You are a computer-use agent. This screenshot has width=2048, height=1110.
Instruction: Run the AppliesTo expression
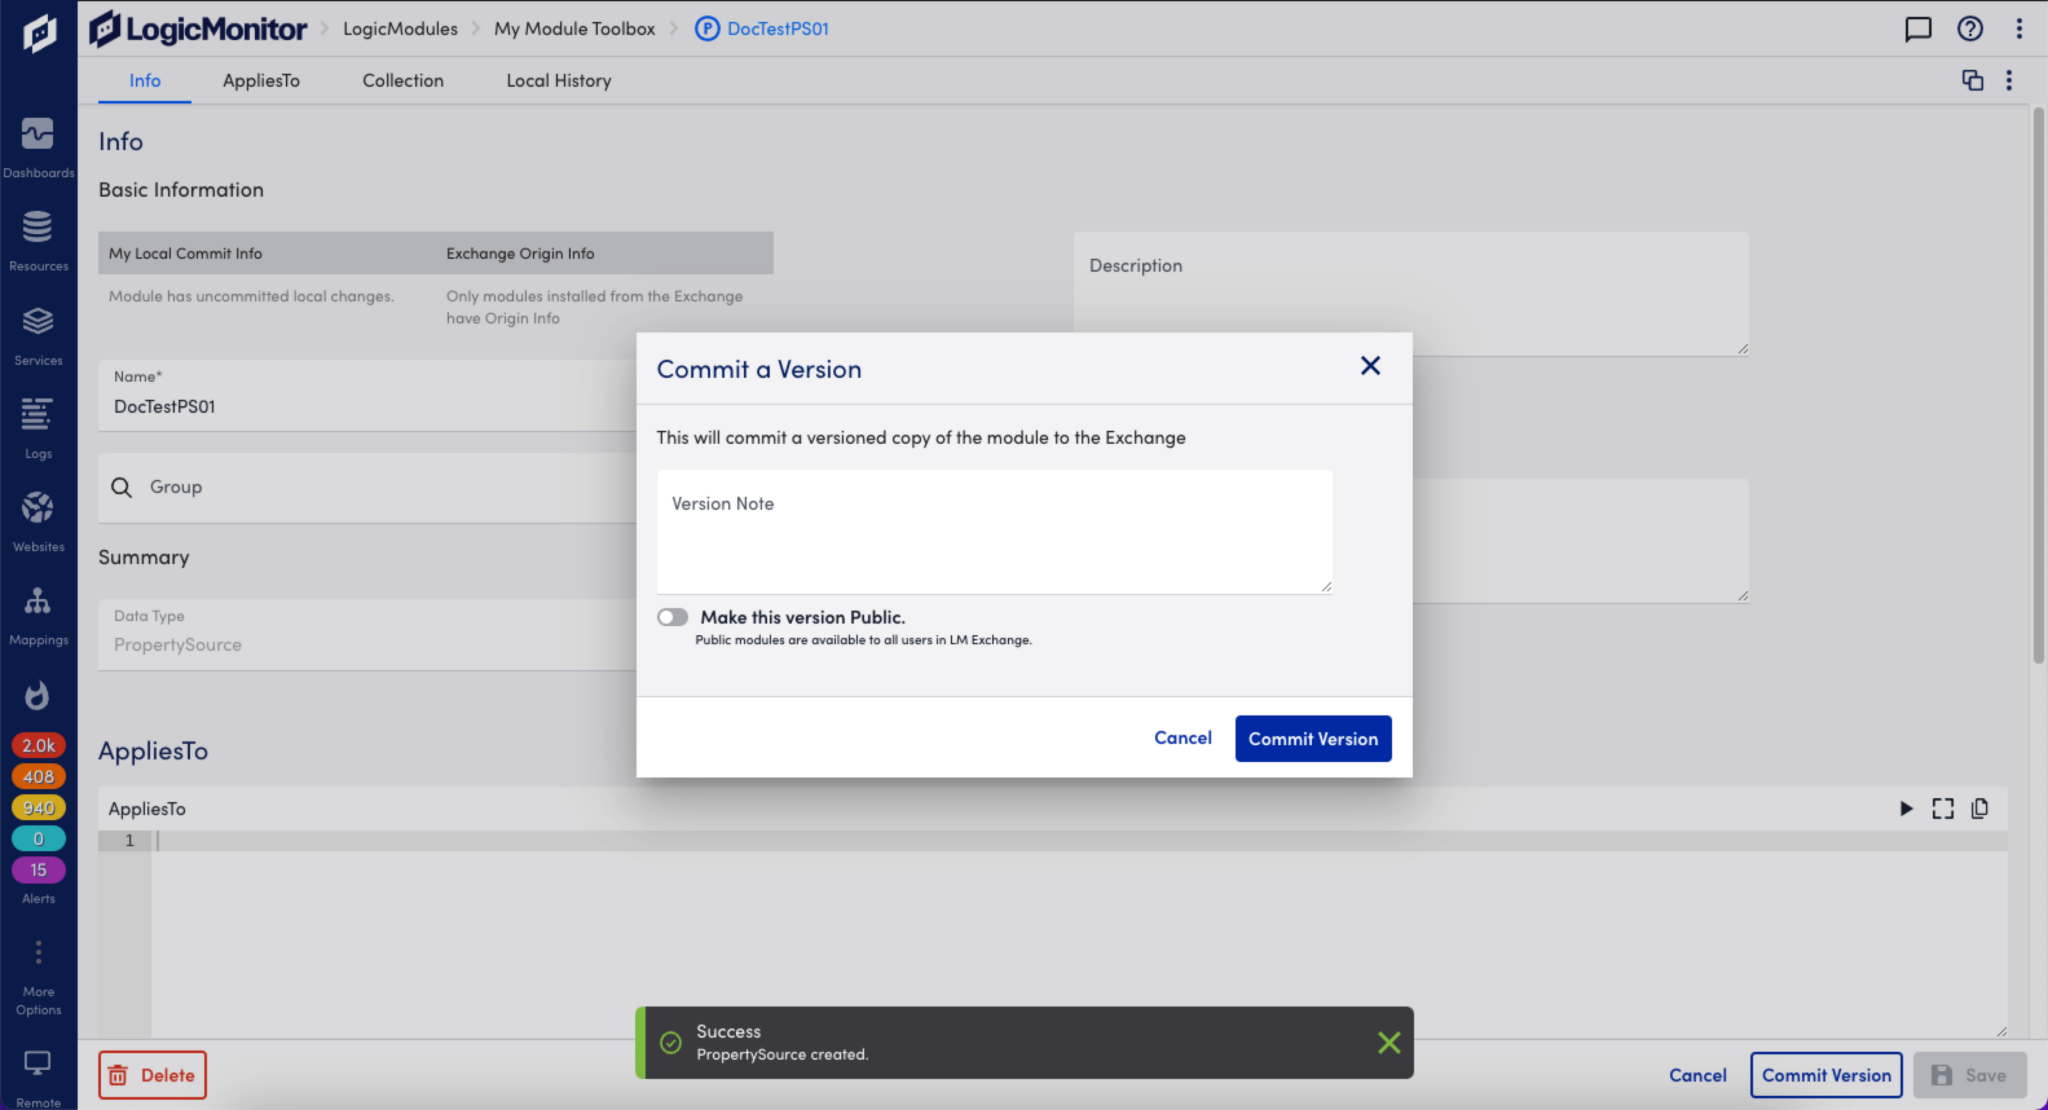tap(1906, 808)
